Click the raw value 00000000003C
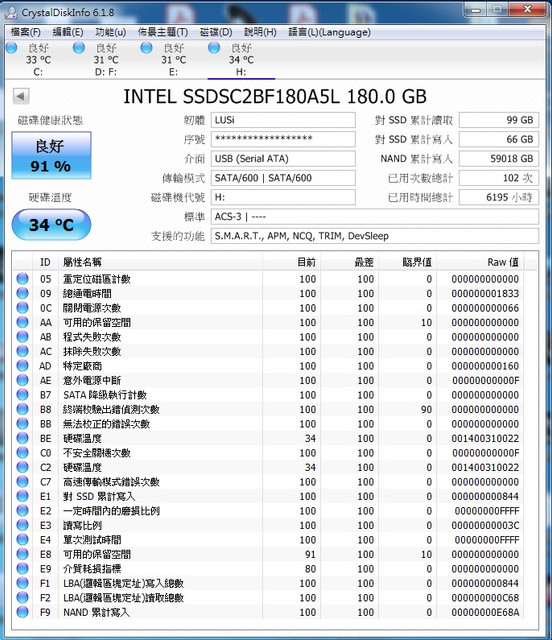Screen dimensions: 552x640 point(485,525)
